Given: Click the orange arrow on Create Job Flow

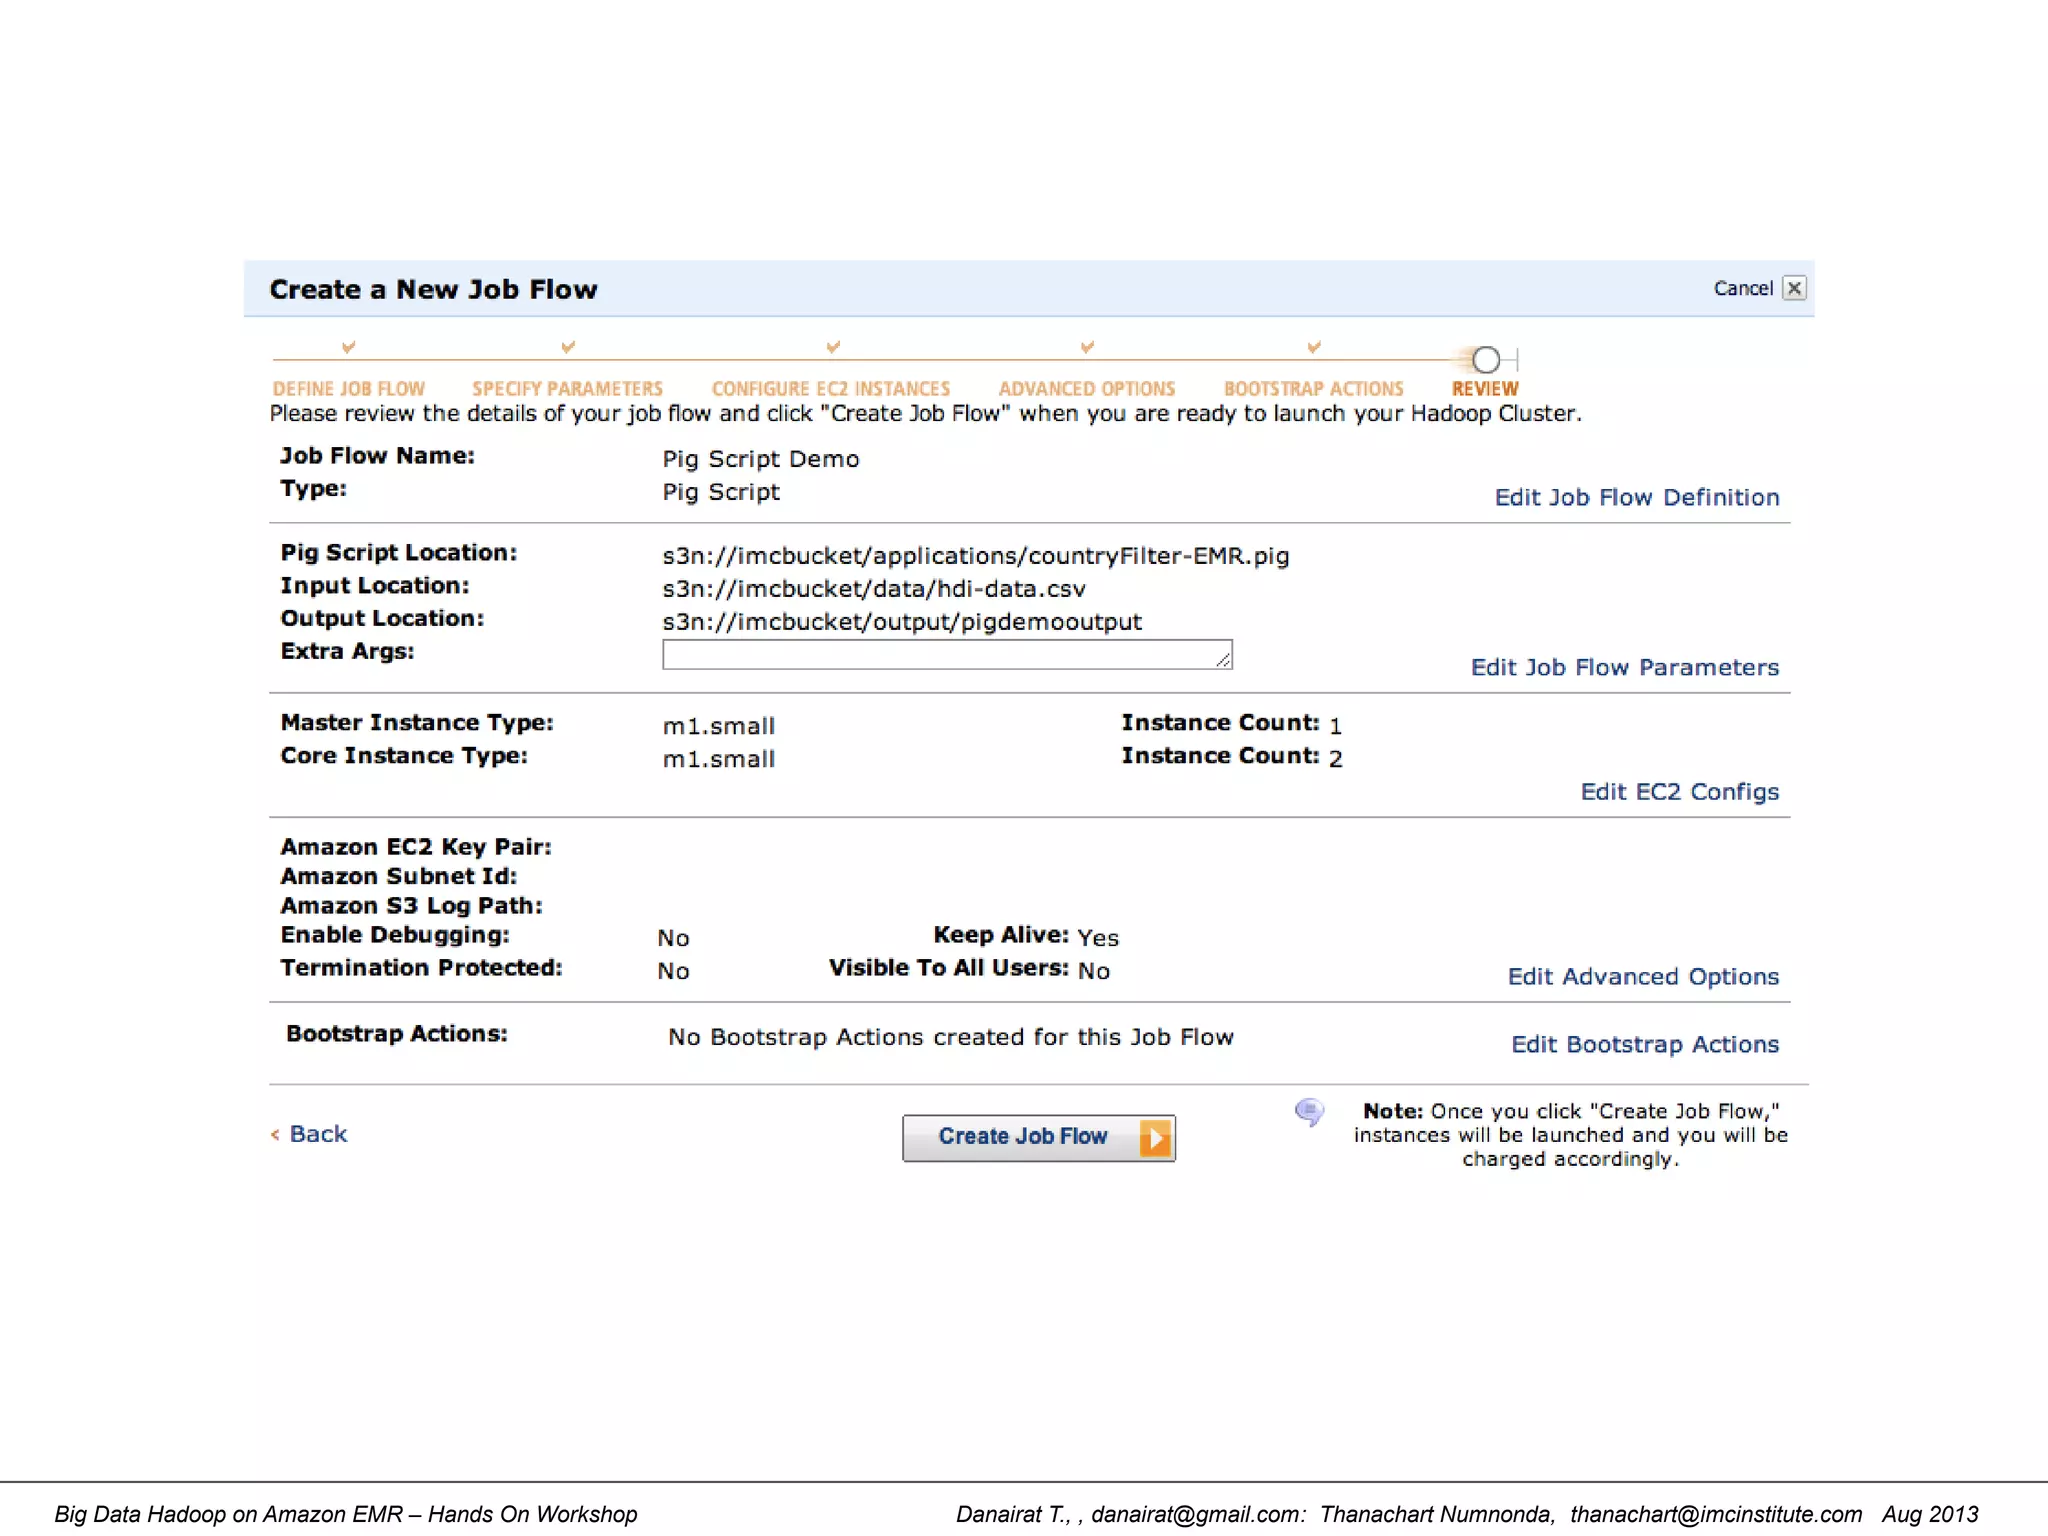Looking at the screenshot, I should [1154, 1138].
